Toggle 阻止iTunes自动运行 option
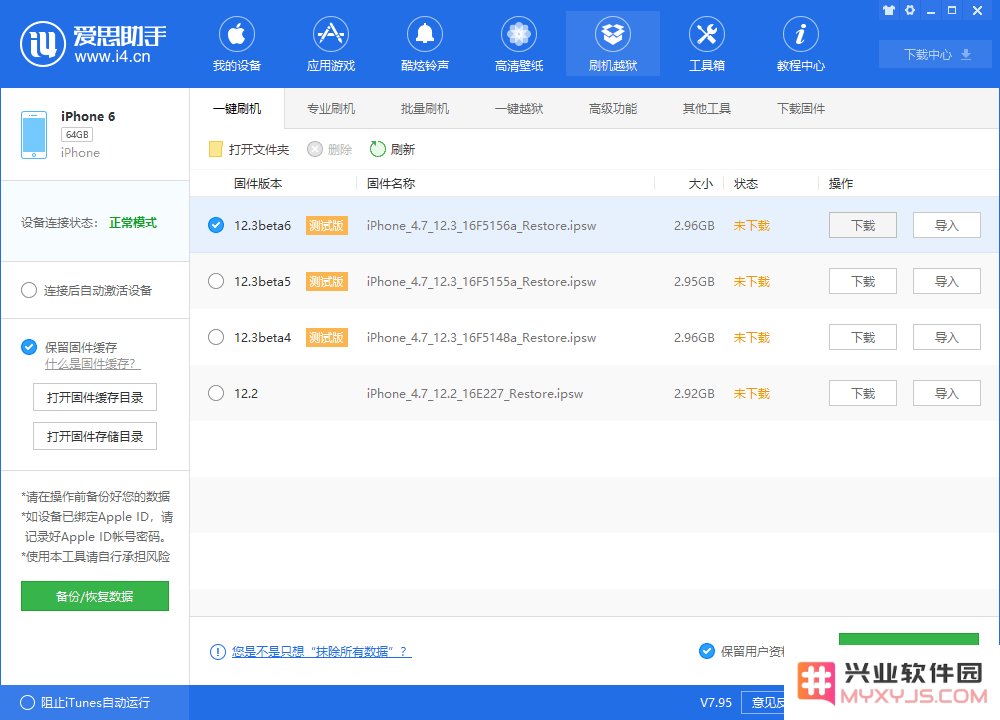 27,702
